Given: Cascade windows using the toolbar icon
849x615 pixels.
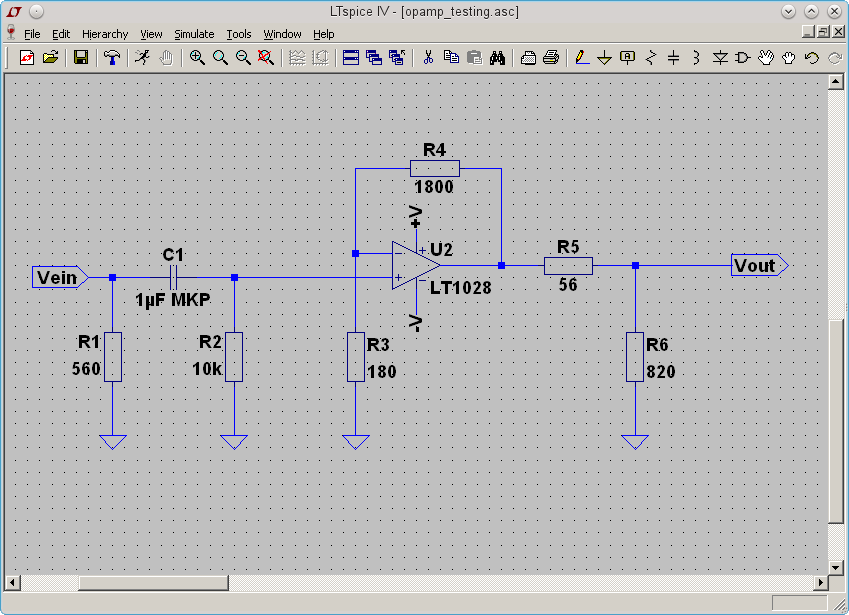Looking at the screenshot, I should coord(374,57).
